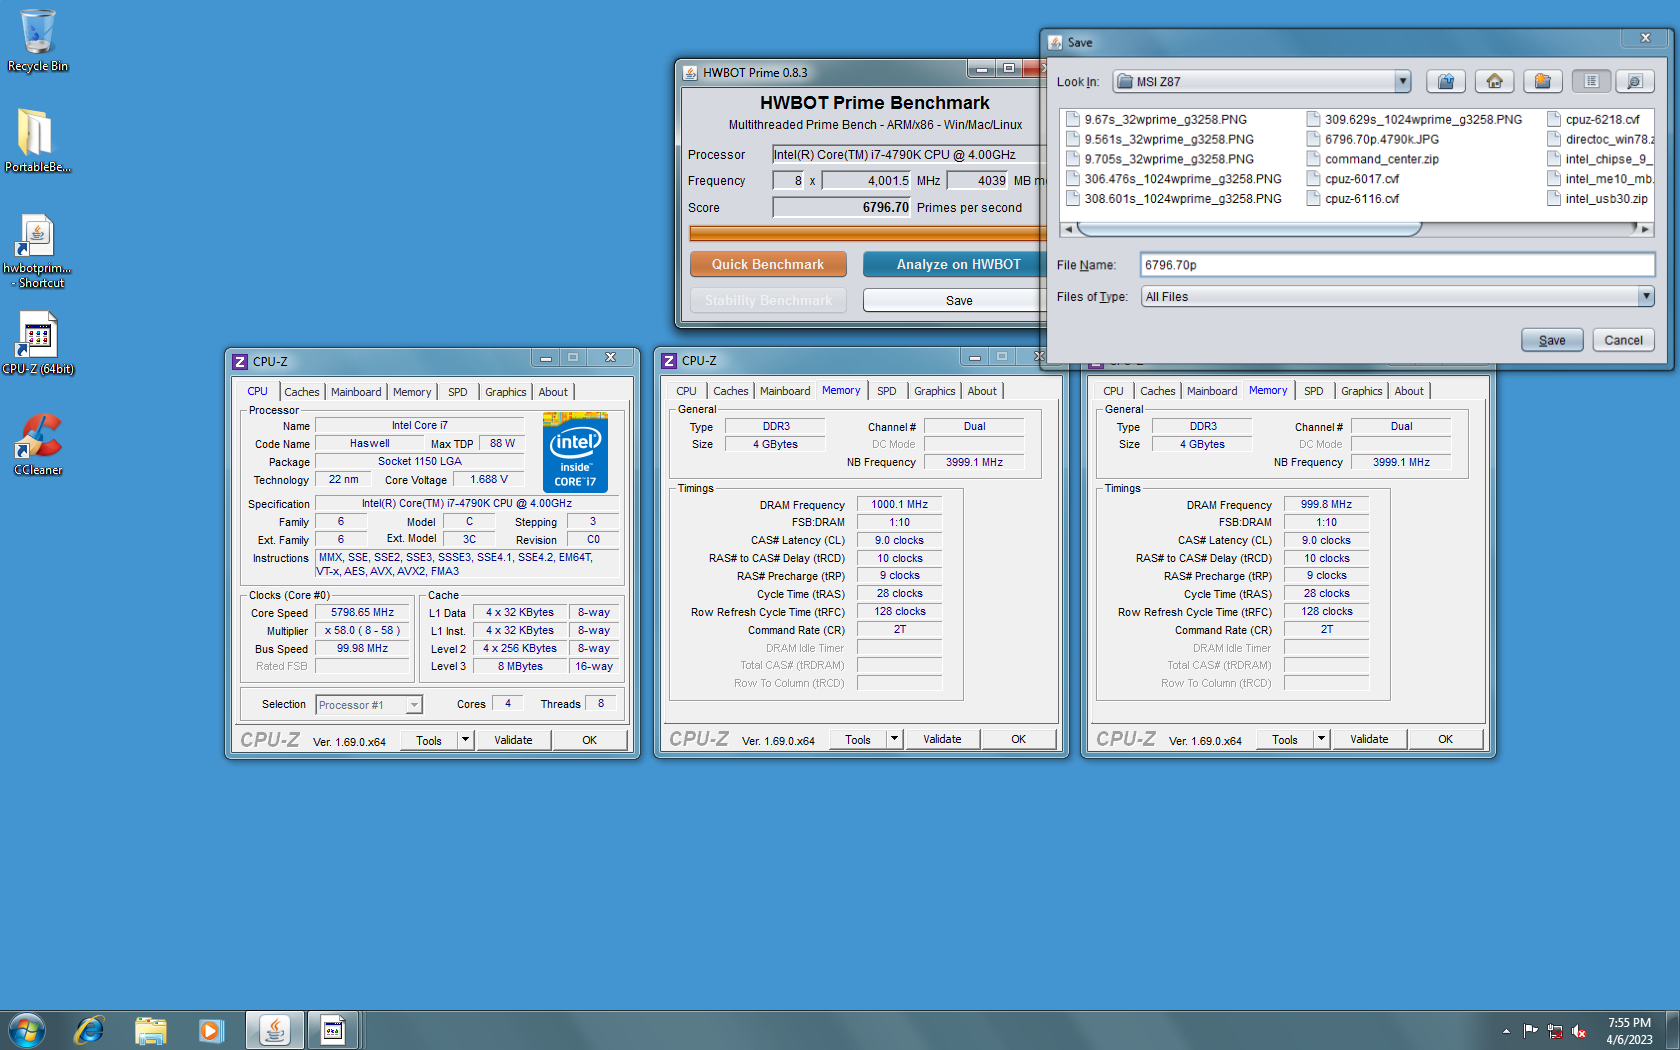Select file 308.601s_1024wprime_g3258.PNG
Screen dimensions: 1680x1050
1174,199
